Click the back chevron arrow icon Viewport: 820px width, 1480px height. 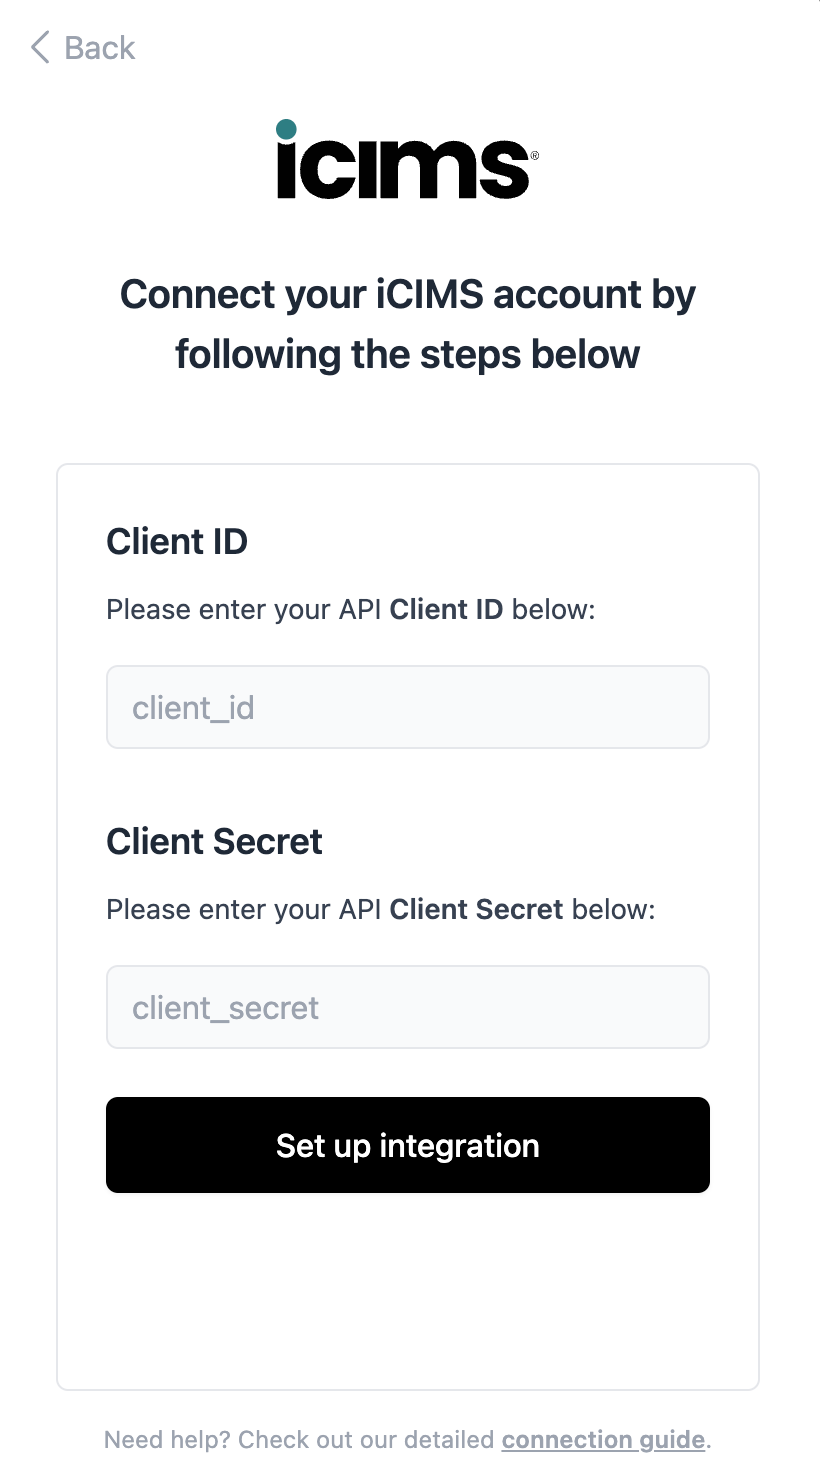40,47
